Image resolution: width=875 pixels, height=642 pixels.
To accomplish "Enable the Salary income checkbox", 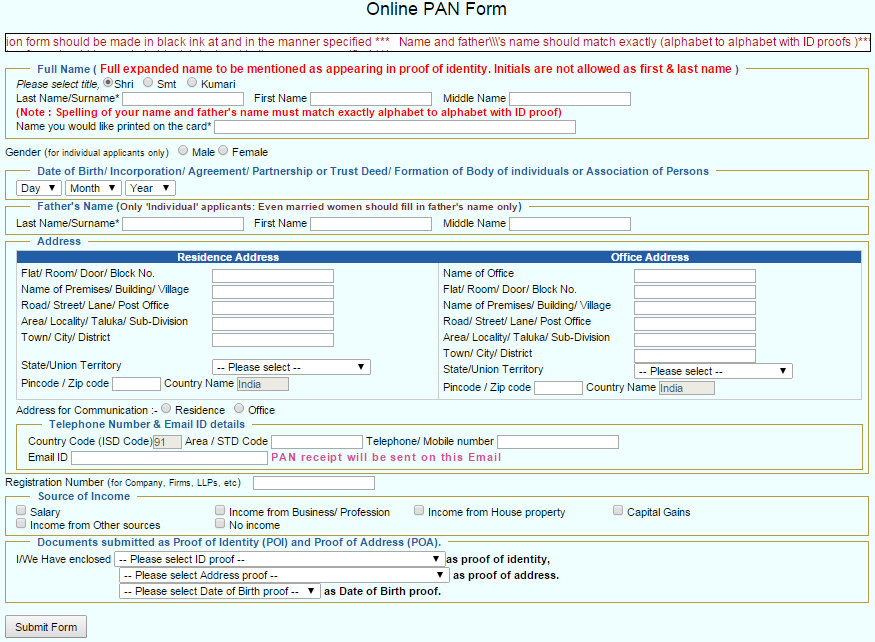I will (21, 509).
